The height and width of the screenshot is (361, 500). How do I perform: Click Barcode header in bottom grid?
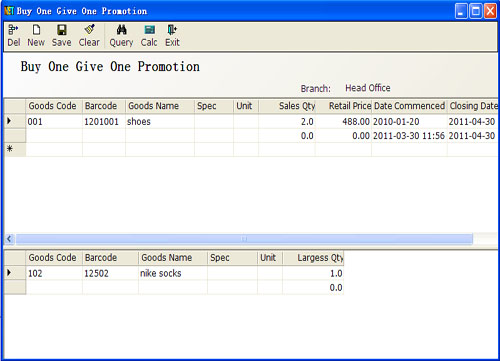pos(110,258)
